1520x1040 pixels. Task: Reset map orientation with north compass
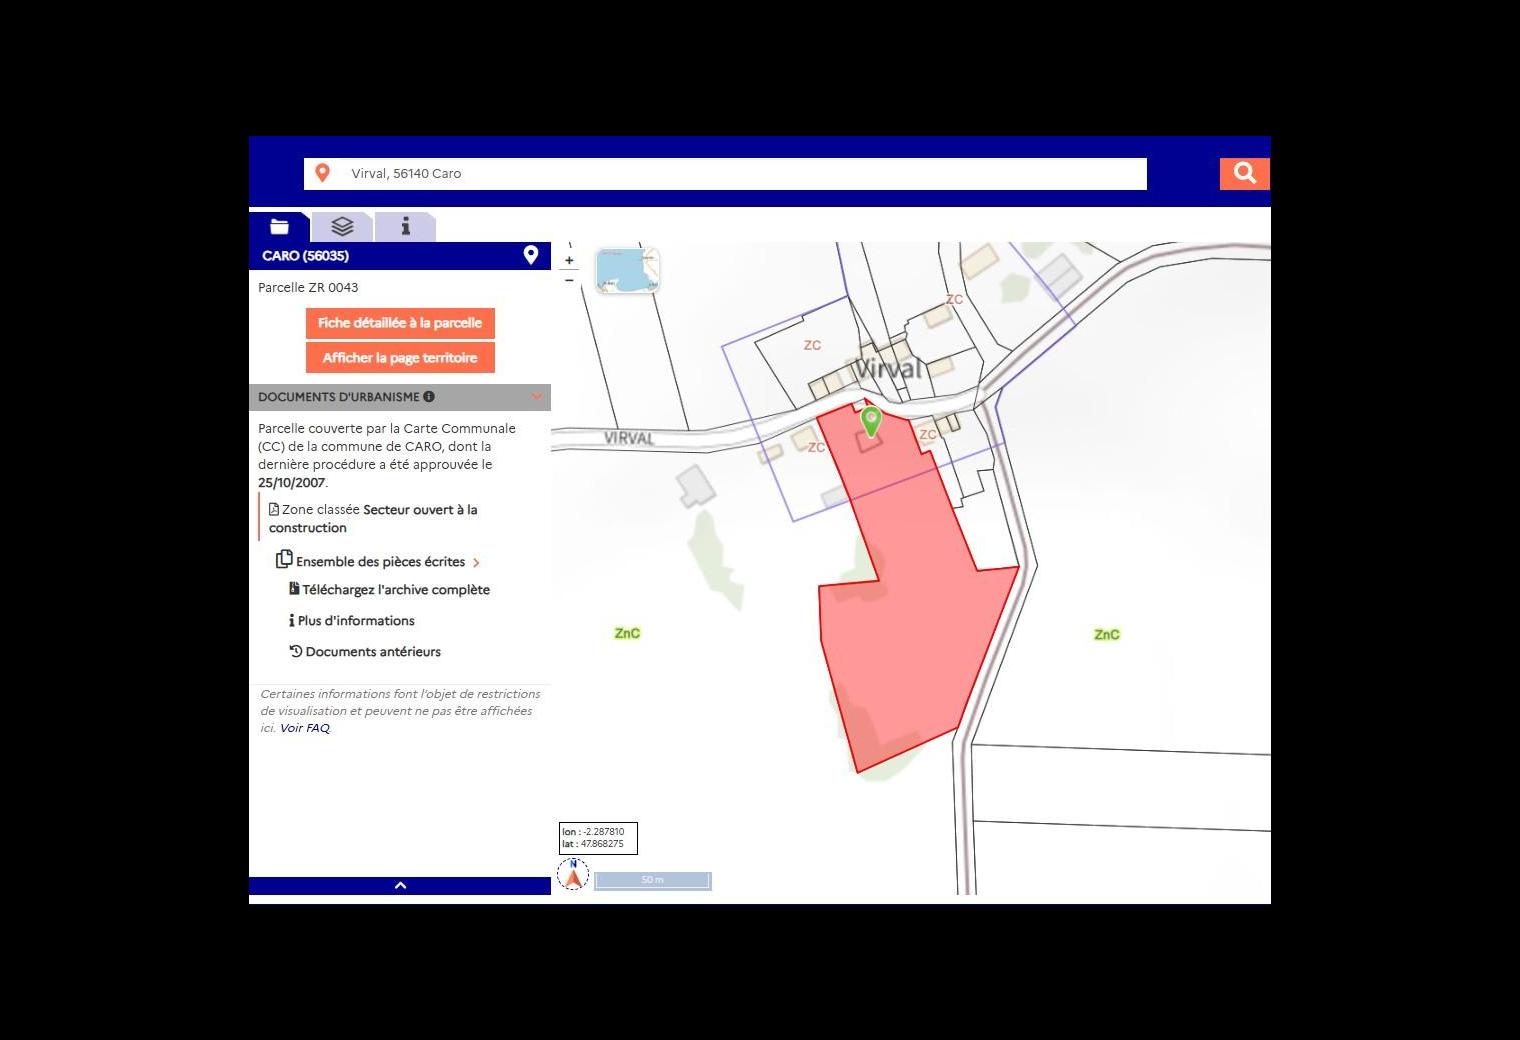(573, 875)
